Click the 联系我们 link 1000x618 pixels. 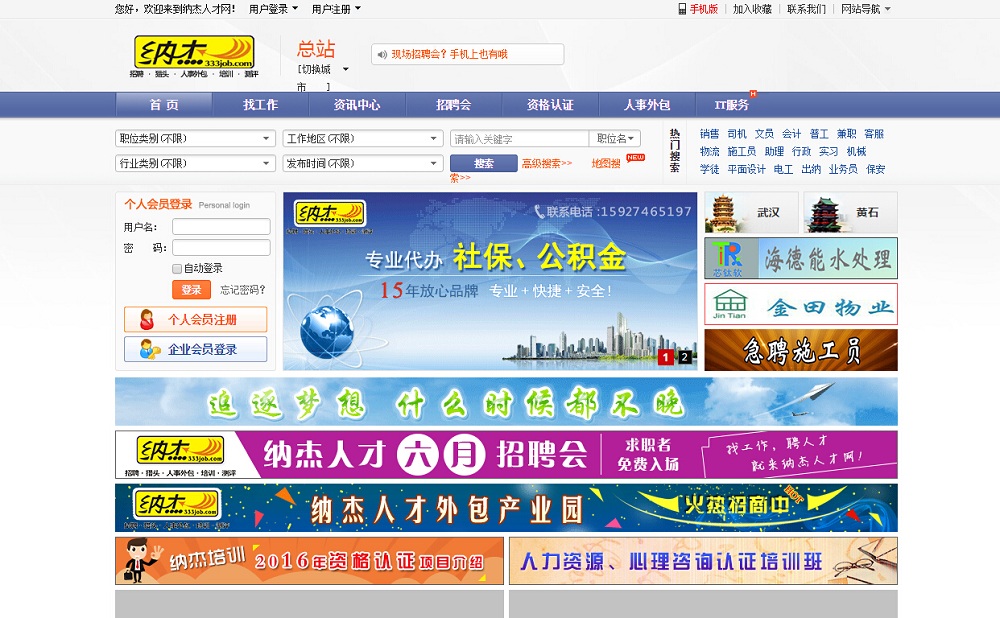[806, 9]
